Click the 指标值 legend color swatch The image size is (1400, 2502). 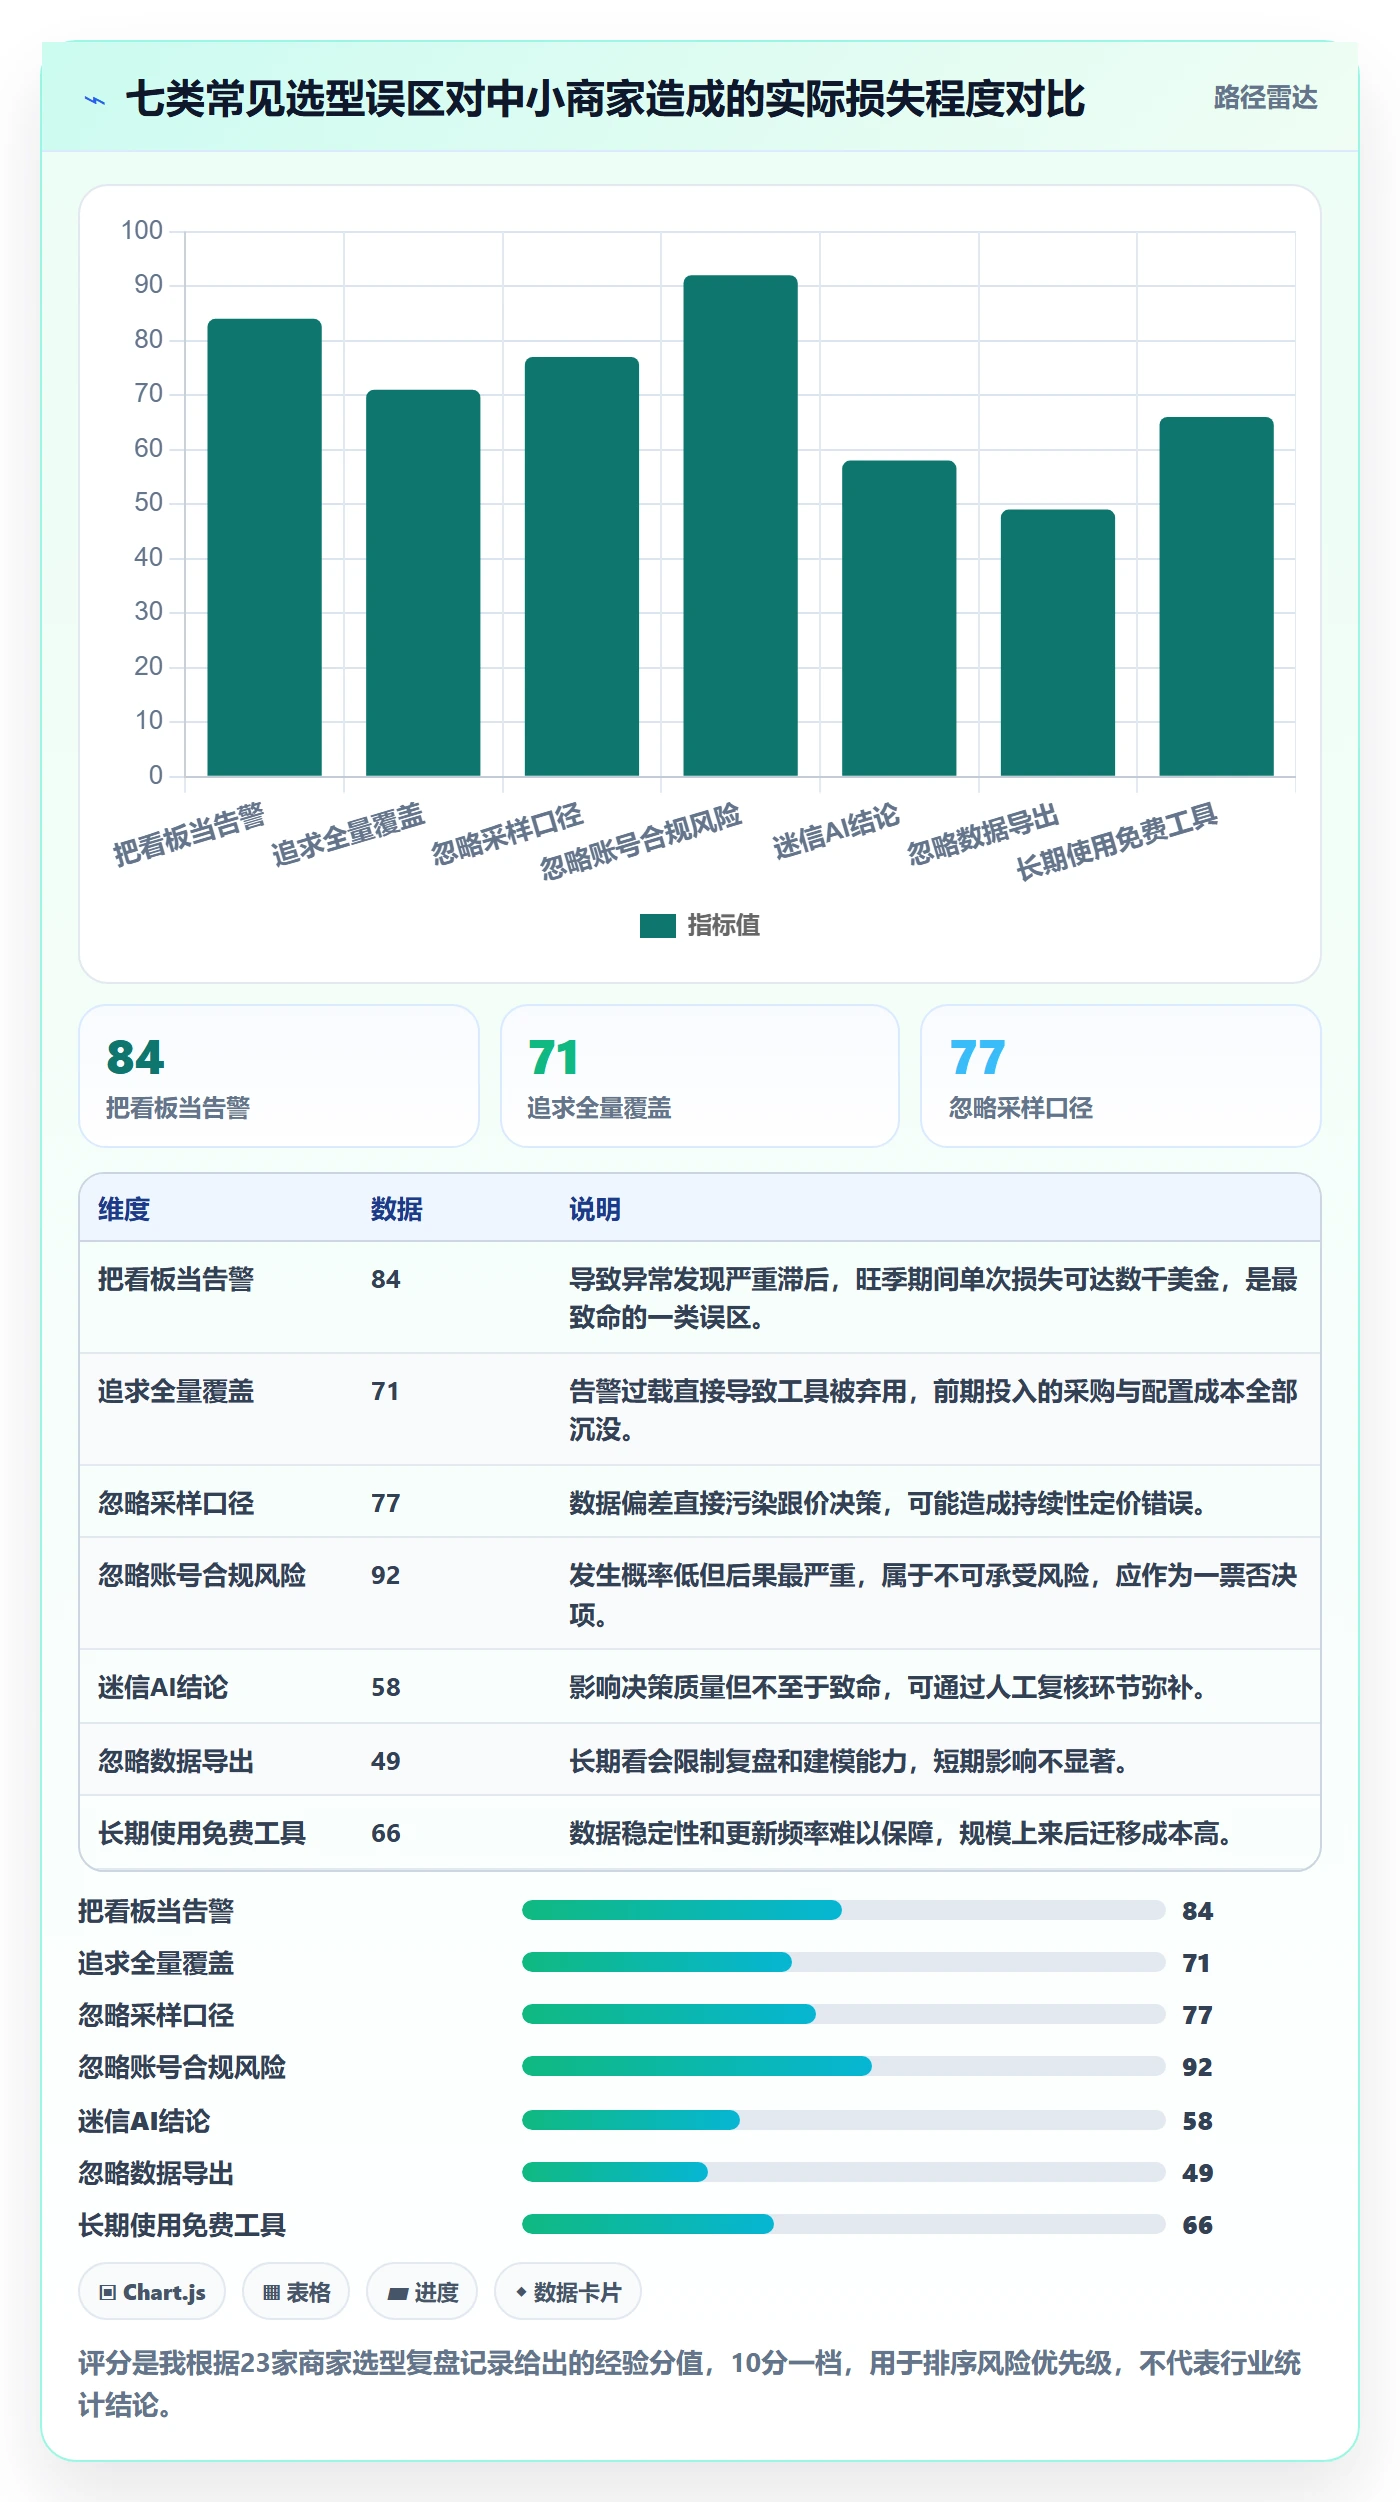[658, 926]
